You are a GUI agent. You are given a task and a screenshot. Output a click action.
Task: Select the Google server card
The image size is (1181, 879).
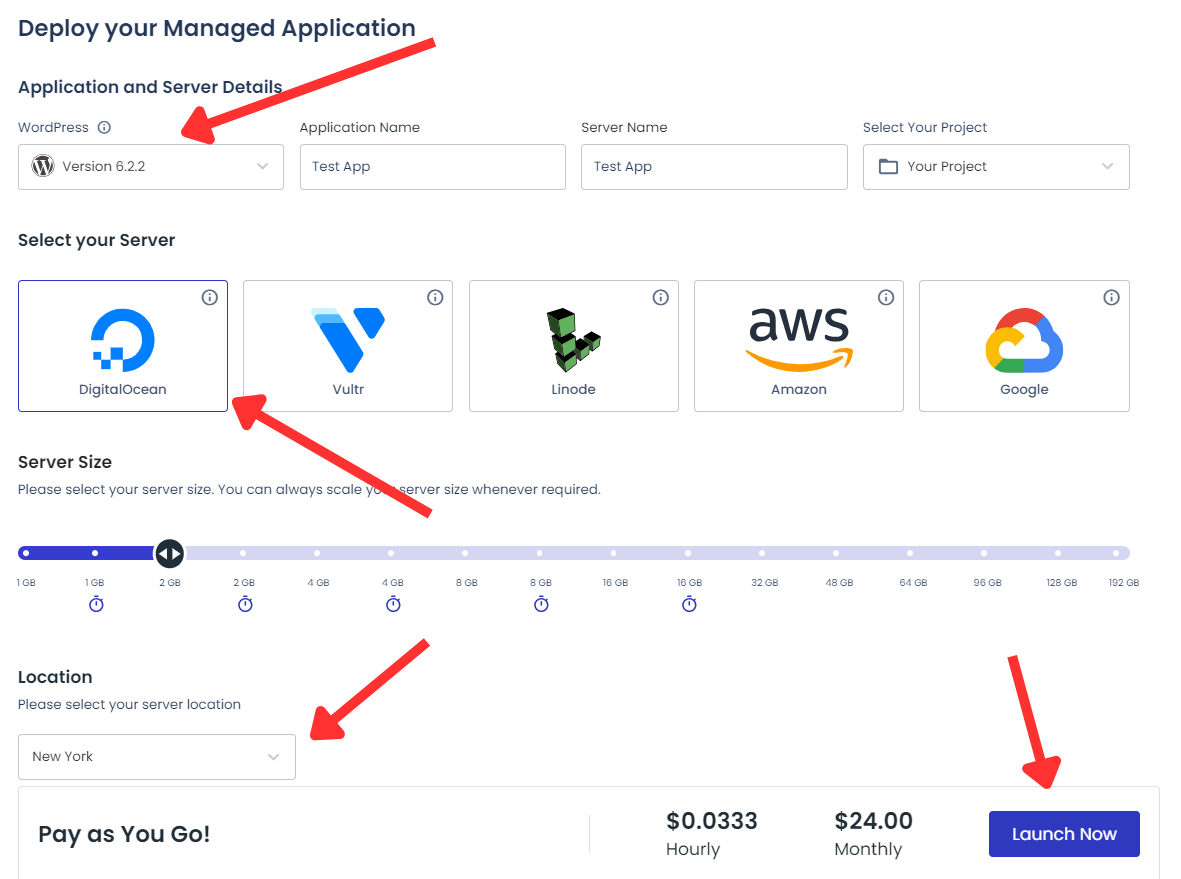coord(1024,346)
